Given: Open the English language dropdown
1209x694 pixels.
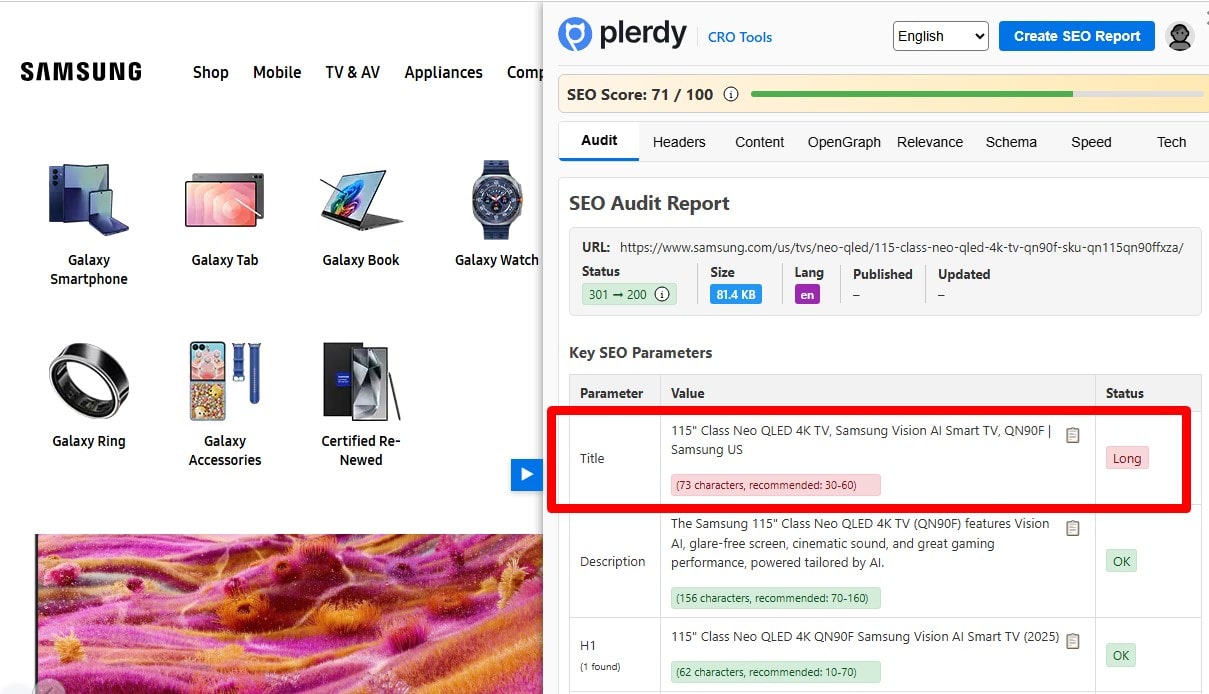Looking at the screenshot, I should pos(939,35).
